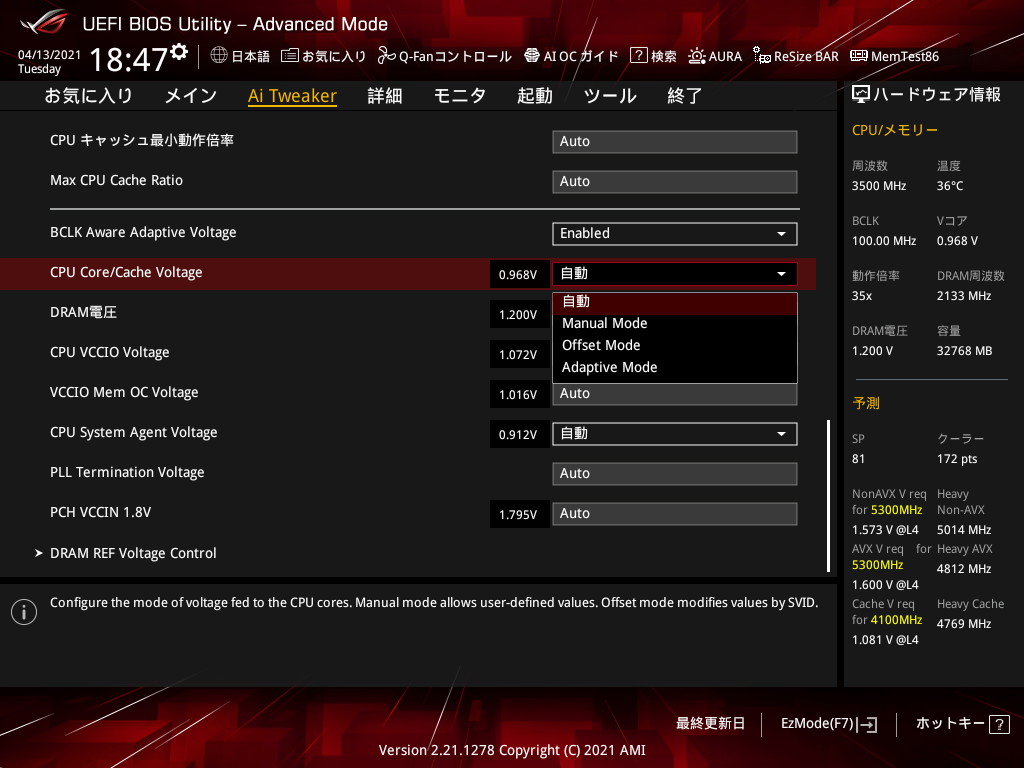The image size is (1024, 768).
Task: Open the 終了 tab
Action: (684, 95)
